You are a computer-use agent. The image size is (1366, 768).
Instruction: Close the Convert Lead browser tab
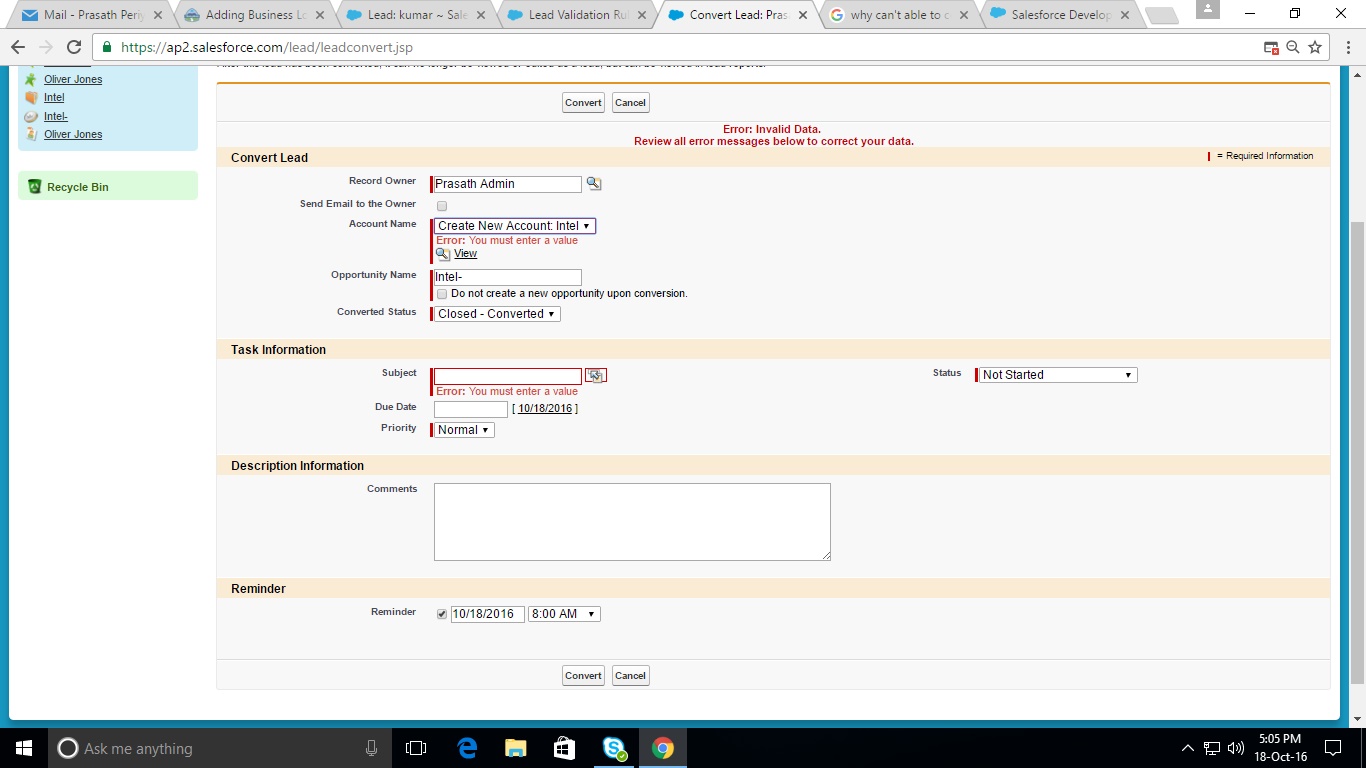coord(802,15)
